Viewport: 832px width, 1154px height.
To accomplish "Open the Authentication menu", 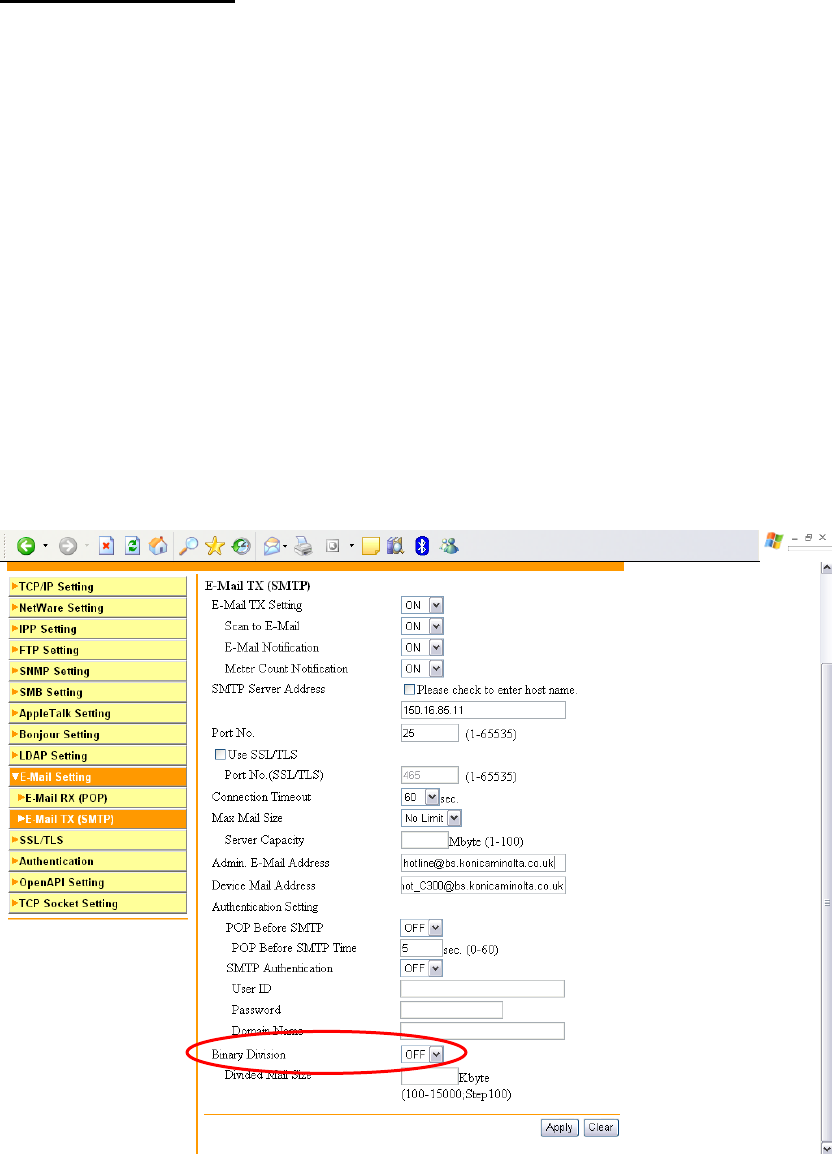I will click(97, 861).
